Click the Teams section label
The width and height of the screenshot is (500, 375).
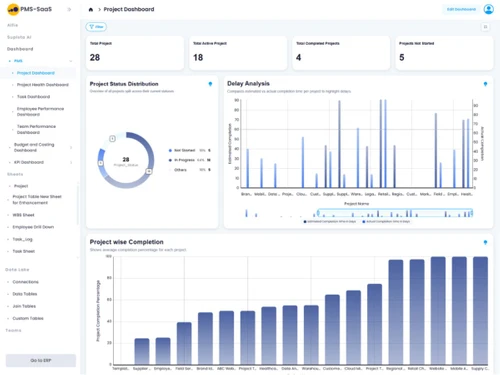(13, 330)
